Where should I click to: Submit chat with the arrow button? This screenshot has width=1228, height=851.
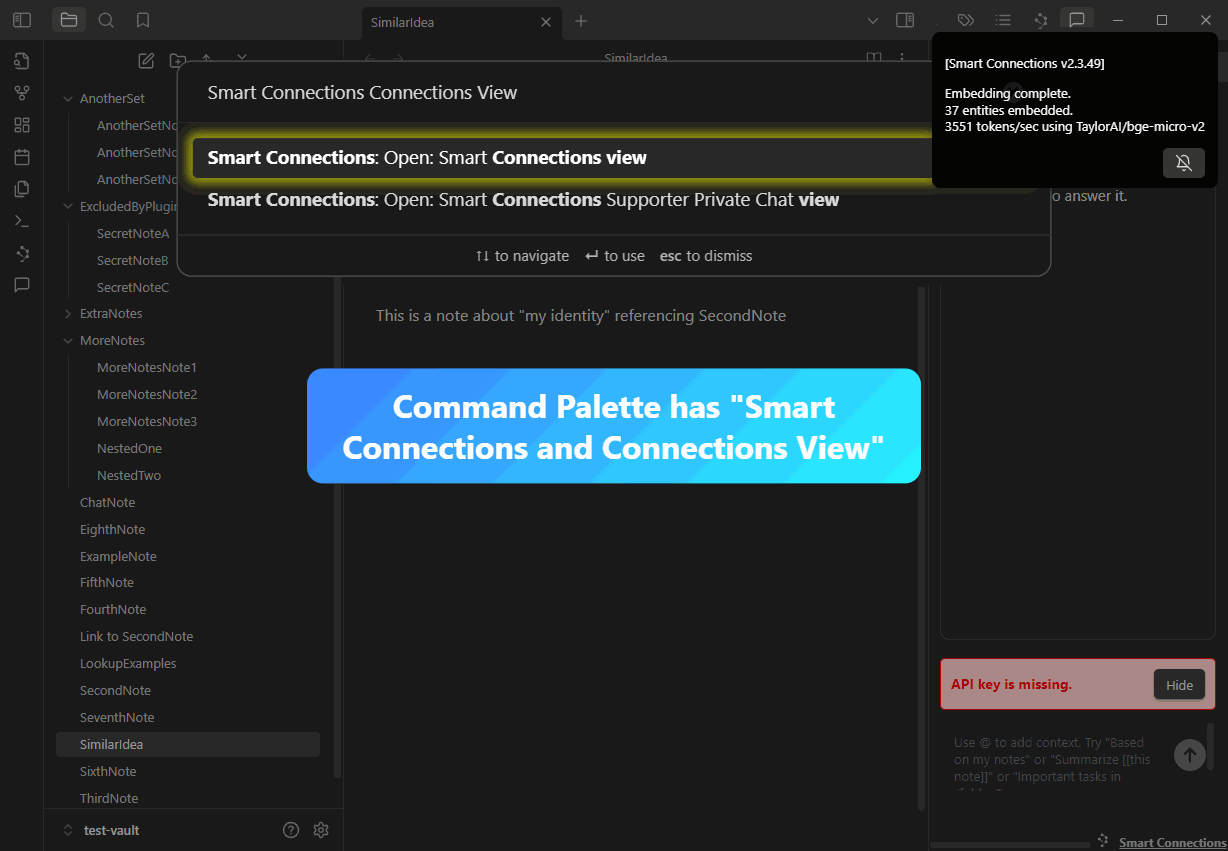(1189, 755)
